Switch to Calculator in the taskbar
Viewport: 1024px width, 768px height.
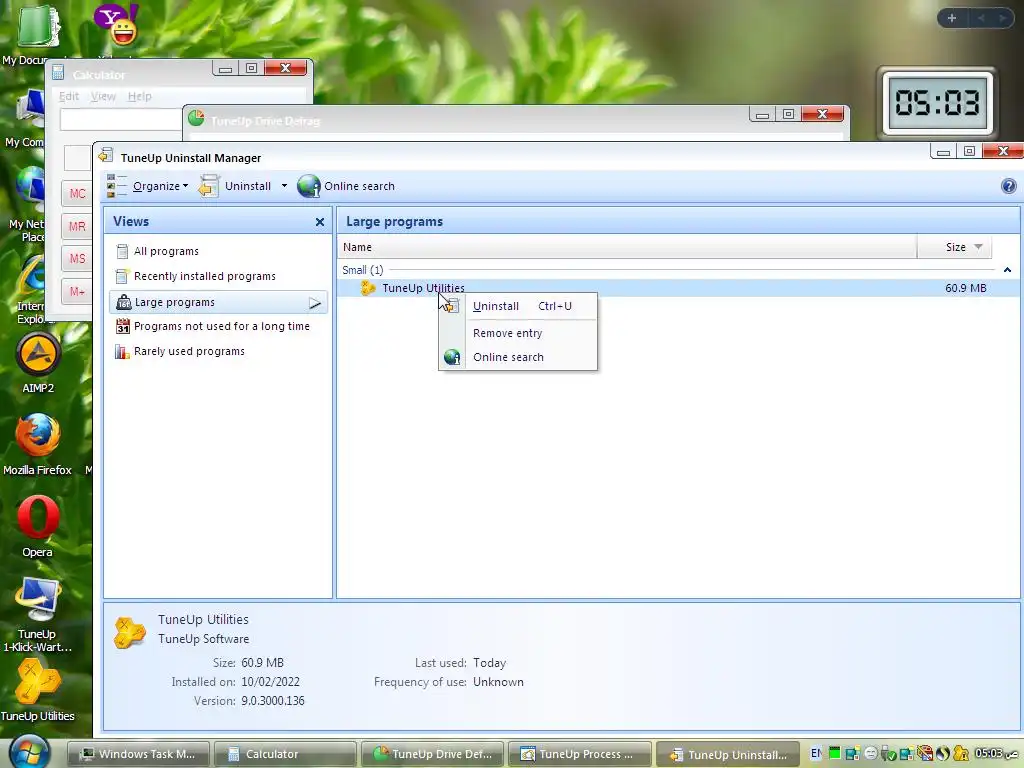pyautogui.click(x=285, y=754)
